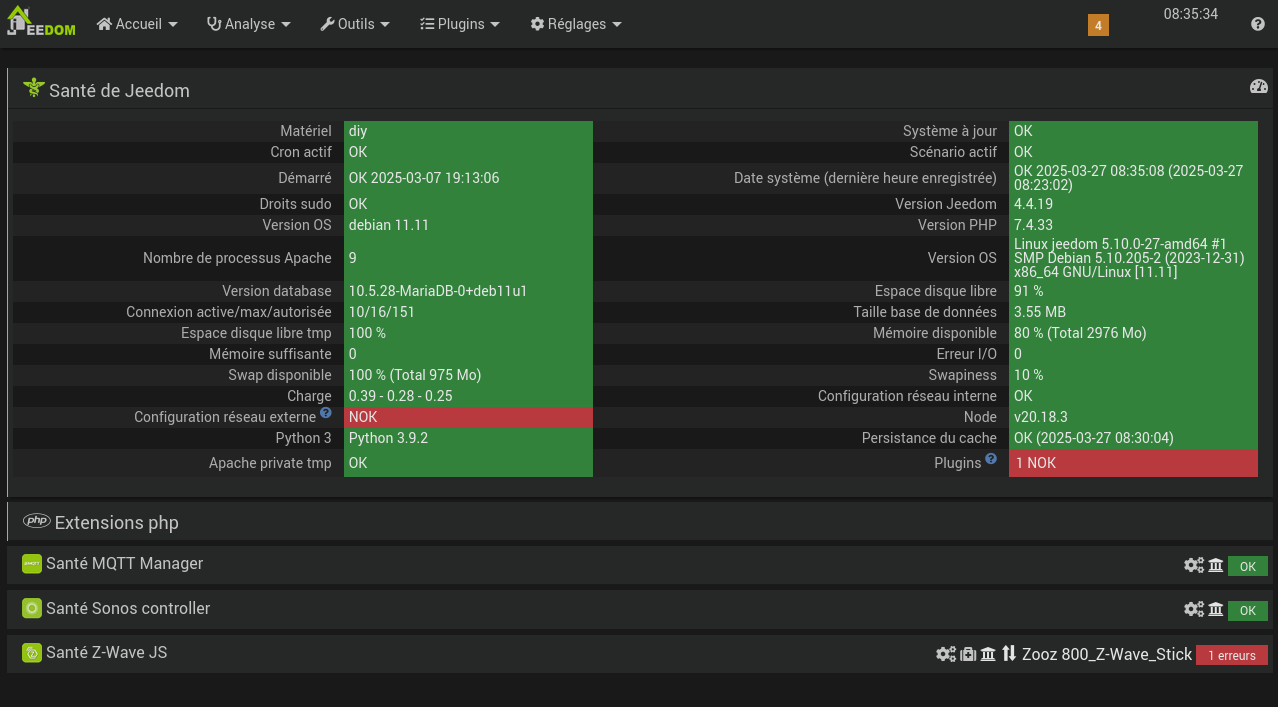Open the Accueil dropdown menu
1278x707 pixels.
pos(137,24)
